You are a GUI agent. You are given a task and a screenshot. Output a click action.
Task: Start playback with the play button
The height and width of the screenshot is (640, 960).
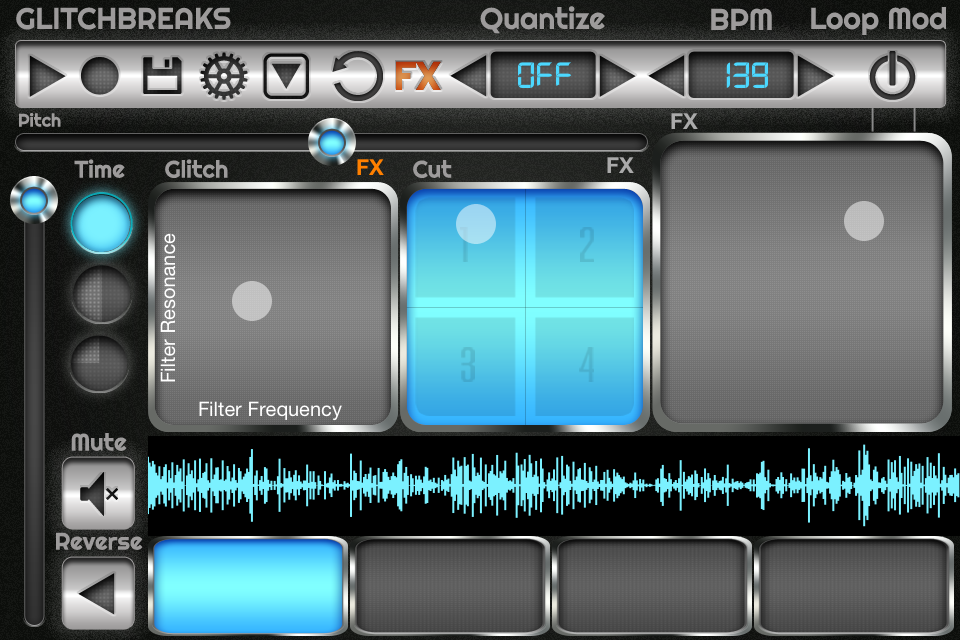(x=47, y=76)
